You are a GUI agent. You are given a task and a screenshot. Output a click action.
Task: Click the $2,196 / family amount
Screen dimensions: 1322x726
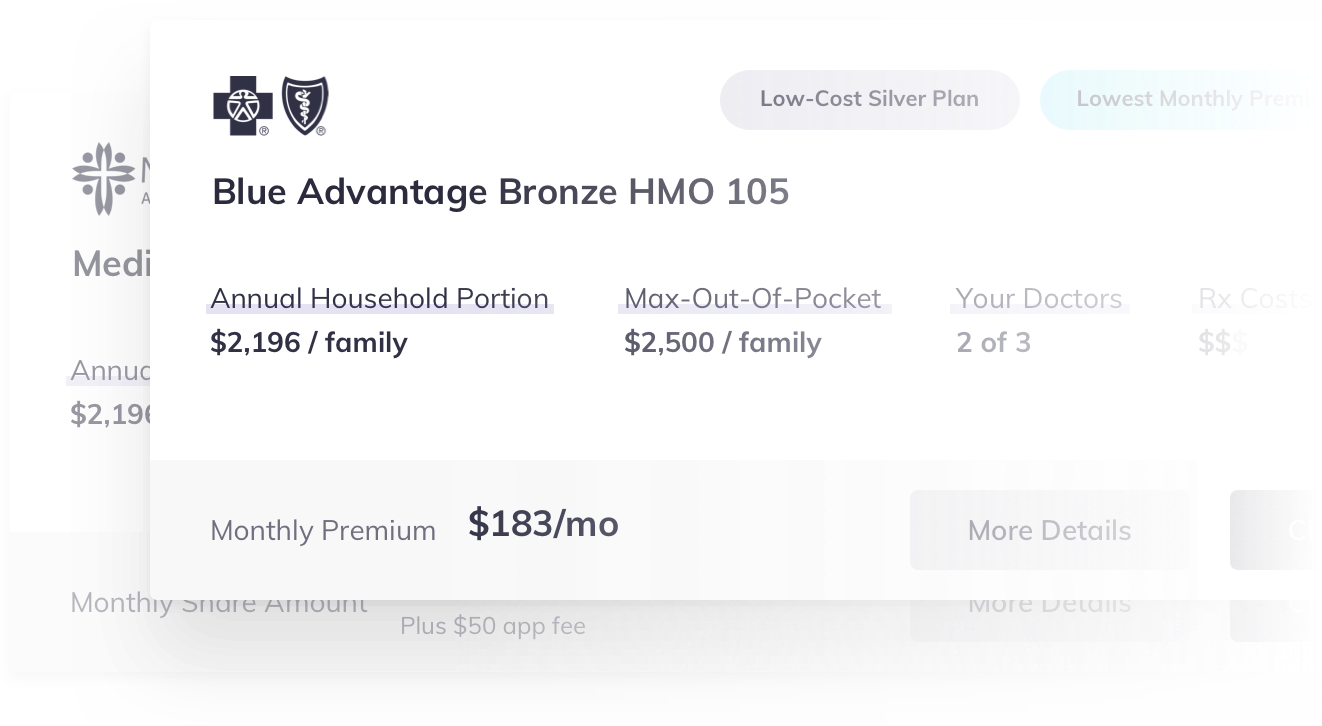click(x=309, y=343)
